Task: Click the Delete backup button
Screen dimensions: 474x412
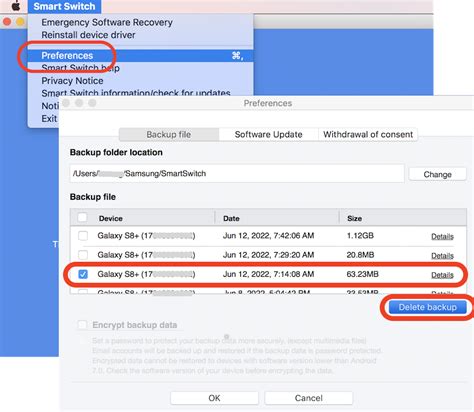Action: tap(428, 307)
